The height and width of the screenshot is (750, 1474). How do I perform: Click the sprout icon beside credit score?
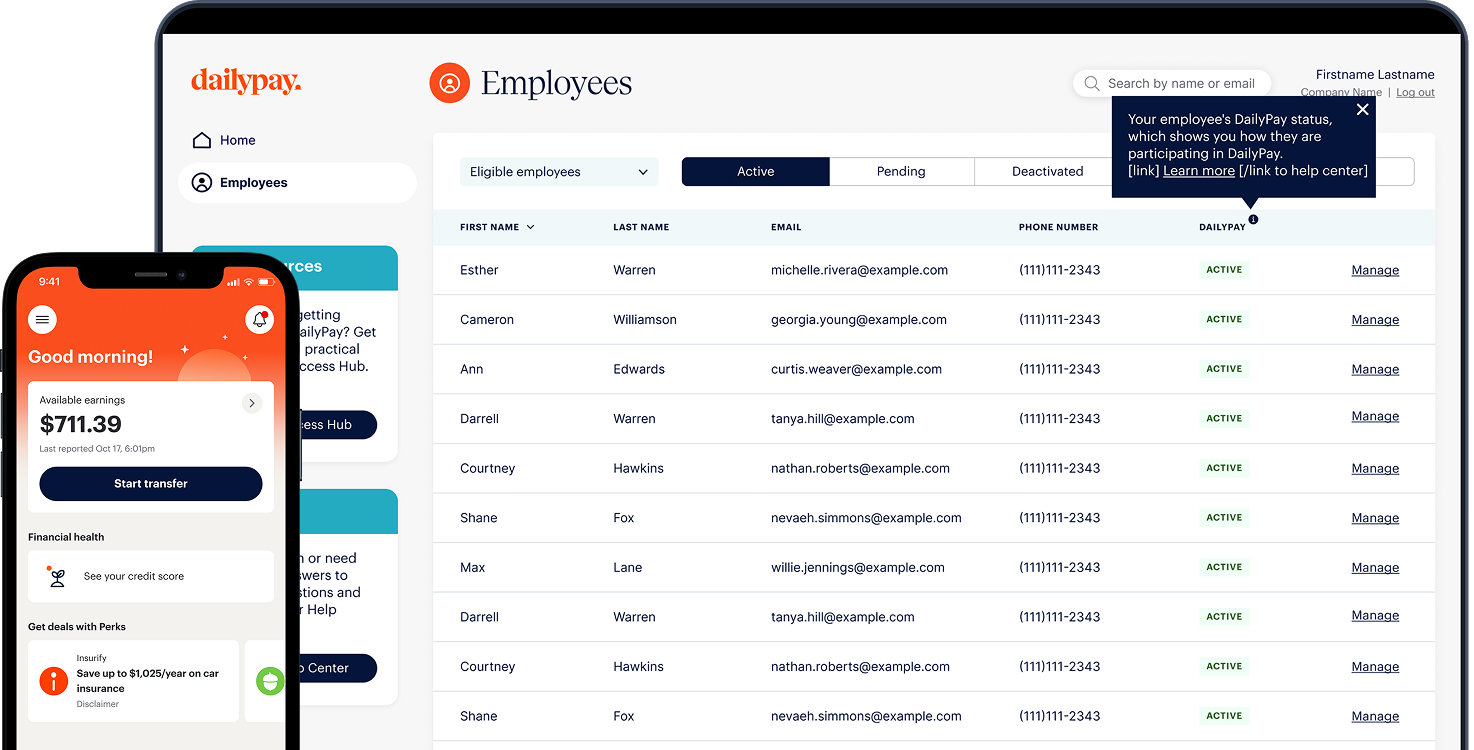(x=55, y=576)
